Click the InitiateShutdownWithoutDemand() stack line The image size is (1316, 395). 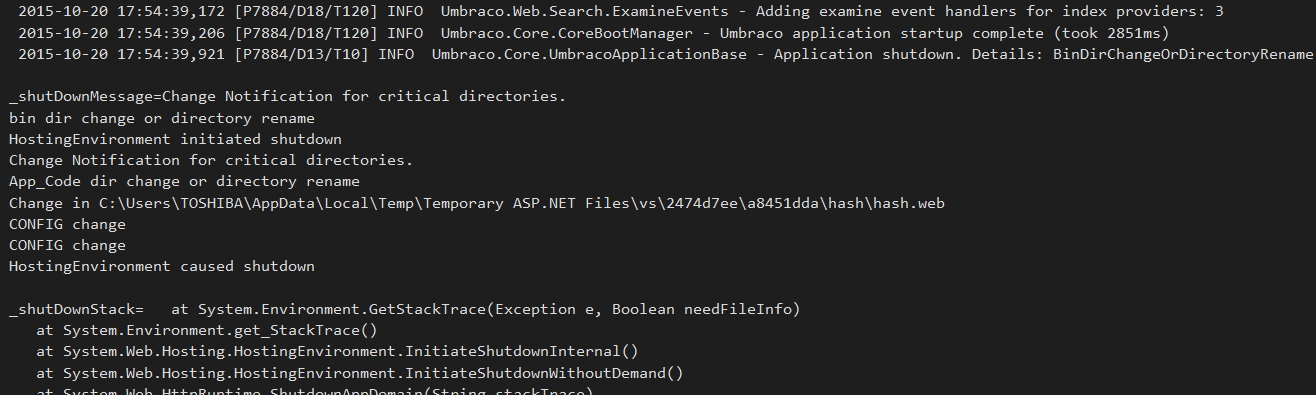pos(360,373)
